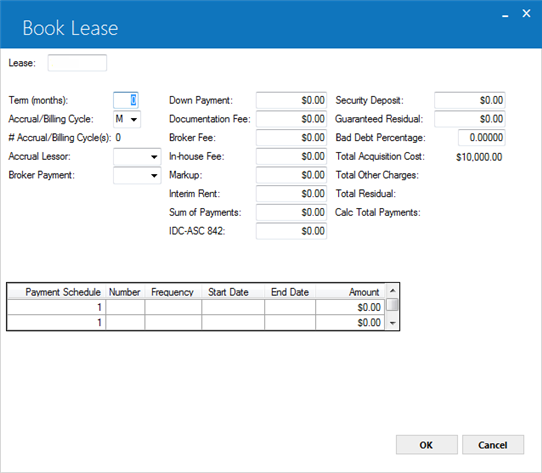Click the Cancel button
The width and height of the screenshot is (542, 473).
493,445
